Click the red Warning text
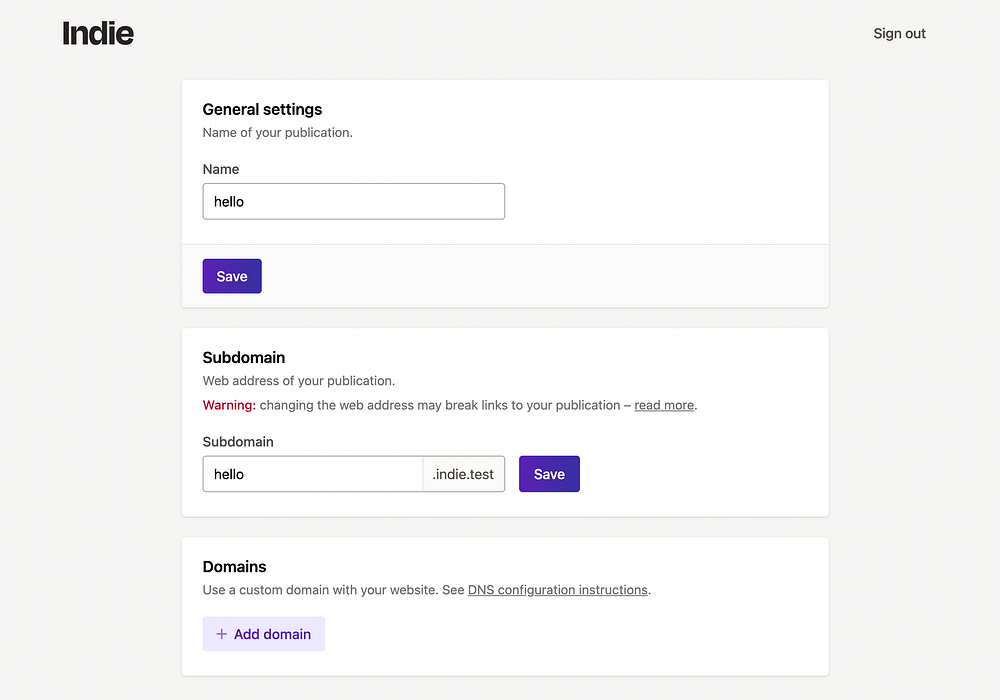 tap(229, 405)
